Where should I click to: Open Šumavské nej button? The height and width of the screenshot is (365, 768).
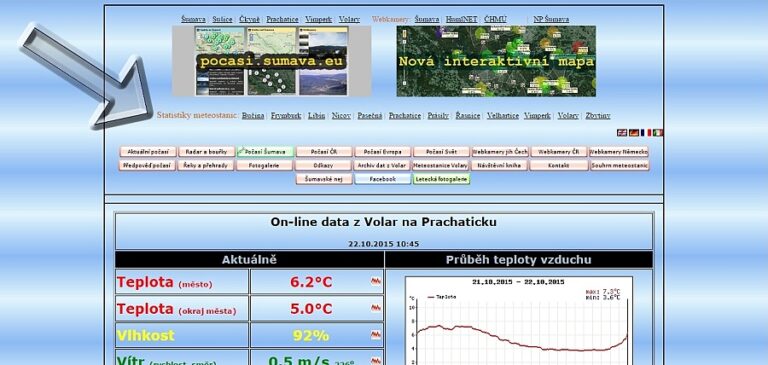click(x=324, y=179)
